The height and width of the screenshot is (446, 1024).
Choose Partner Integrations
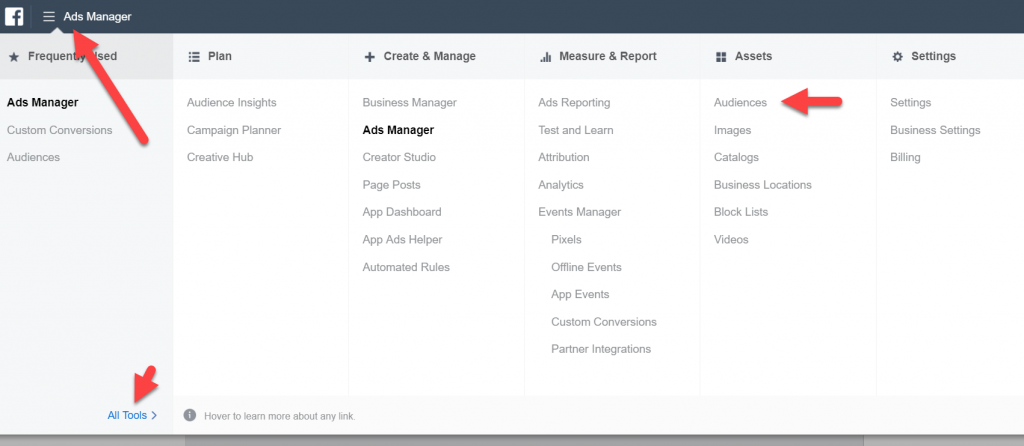pos(600,349)
